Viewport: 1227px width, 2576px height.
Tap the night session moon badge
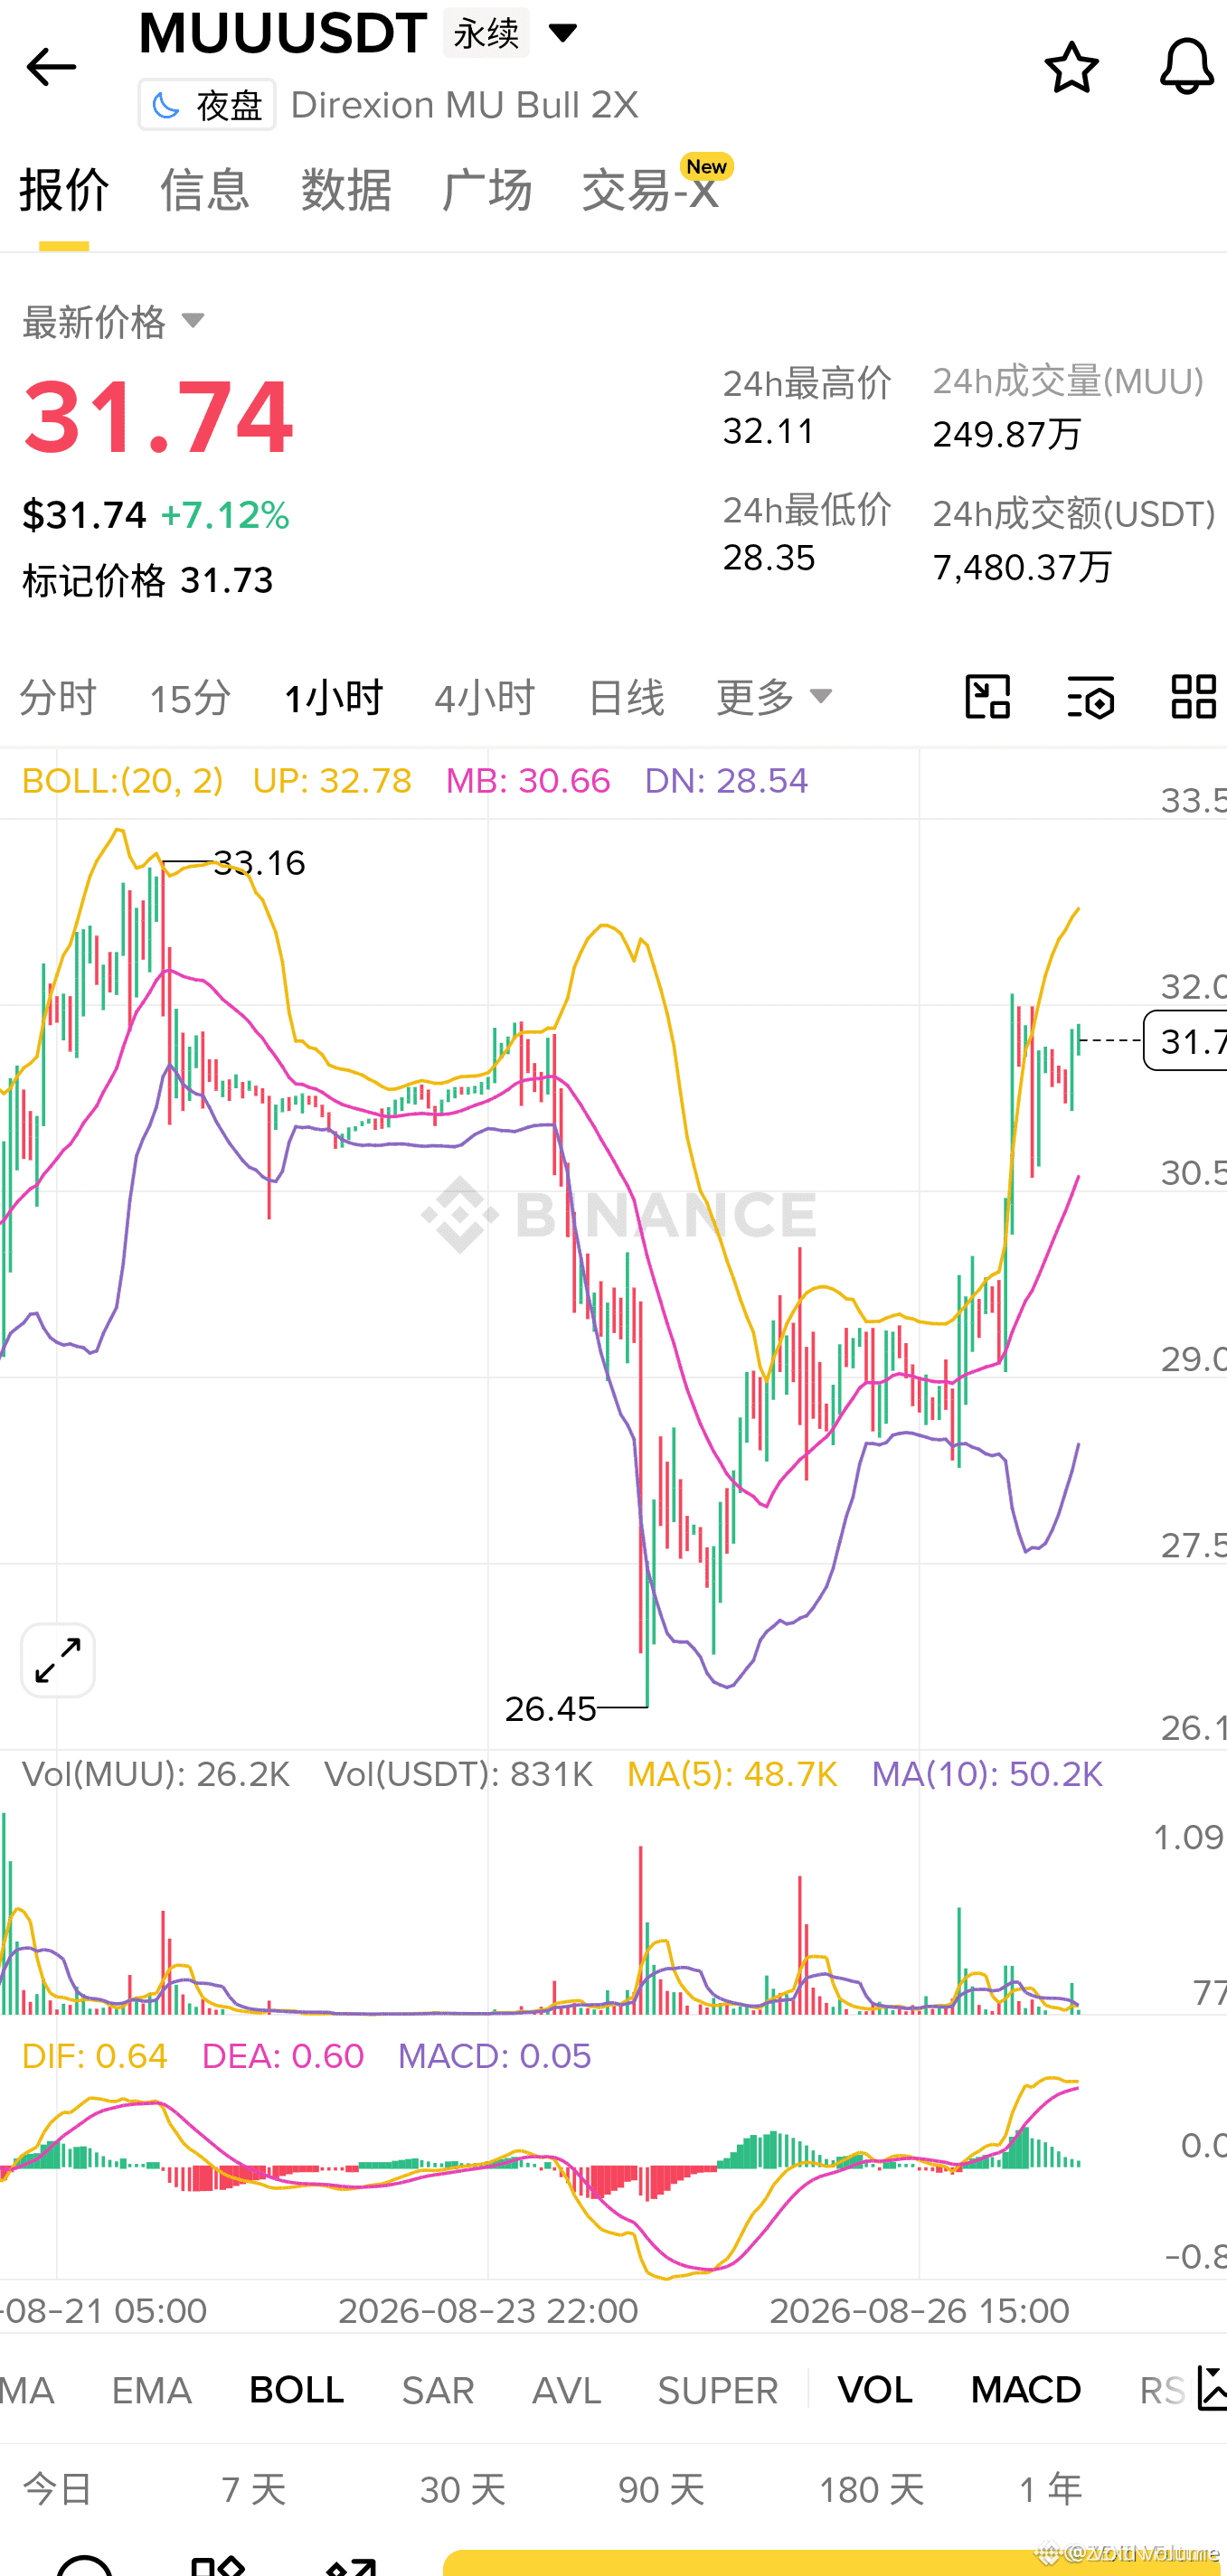tap(207, 105)
